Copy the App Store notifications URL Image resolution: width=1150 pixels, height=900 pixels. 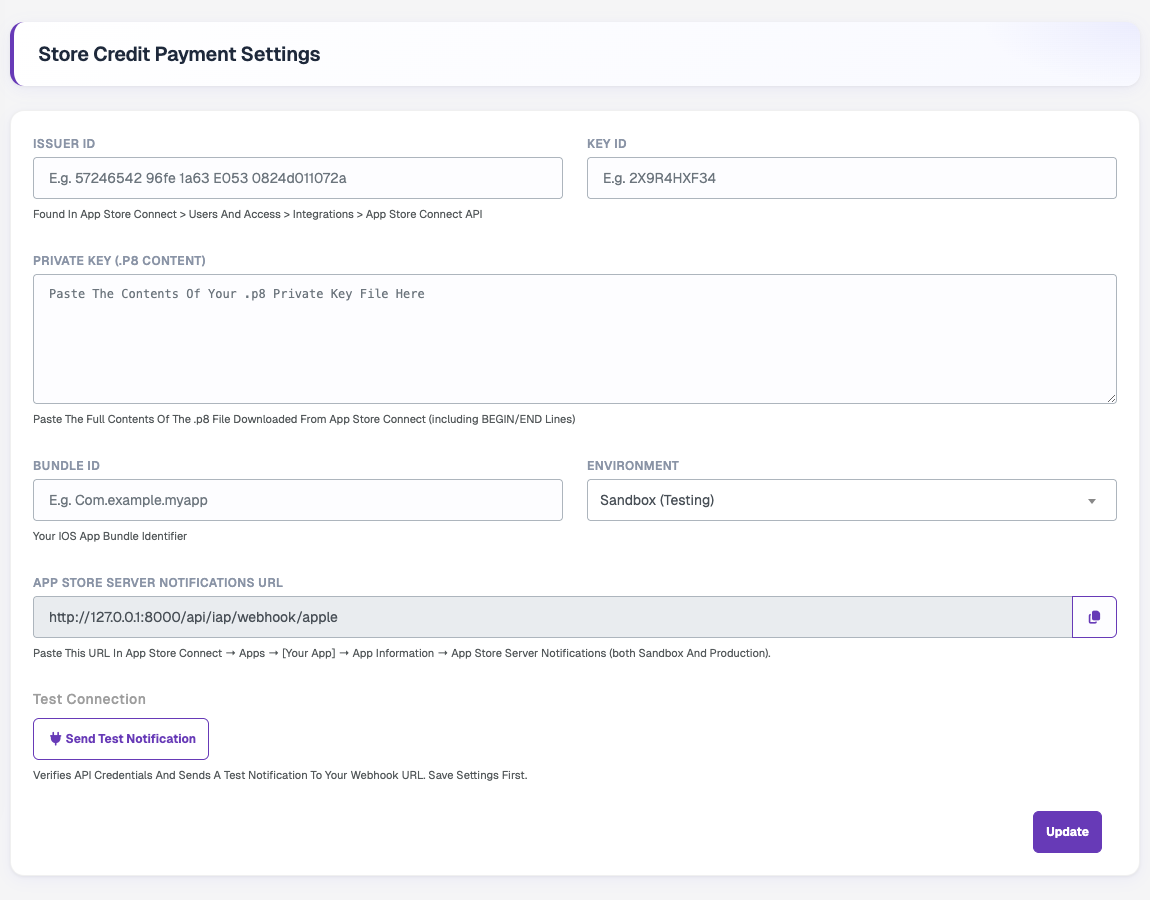click(1094, 617)
